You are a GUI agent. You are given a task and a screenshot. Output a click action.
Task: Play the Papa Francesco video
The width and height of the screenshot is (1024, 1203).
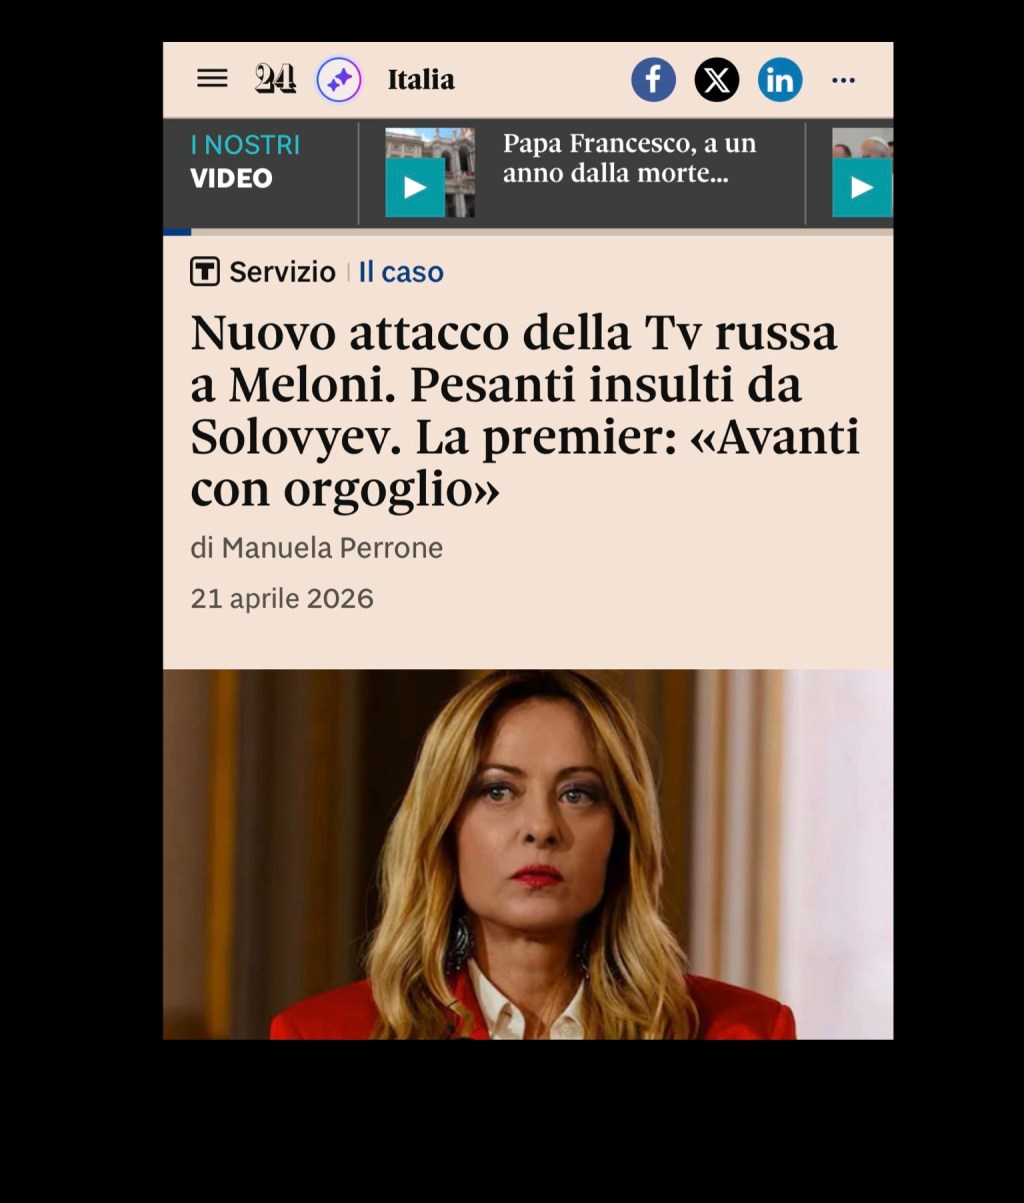(415, 188)
